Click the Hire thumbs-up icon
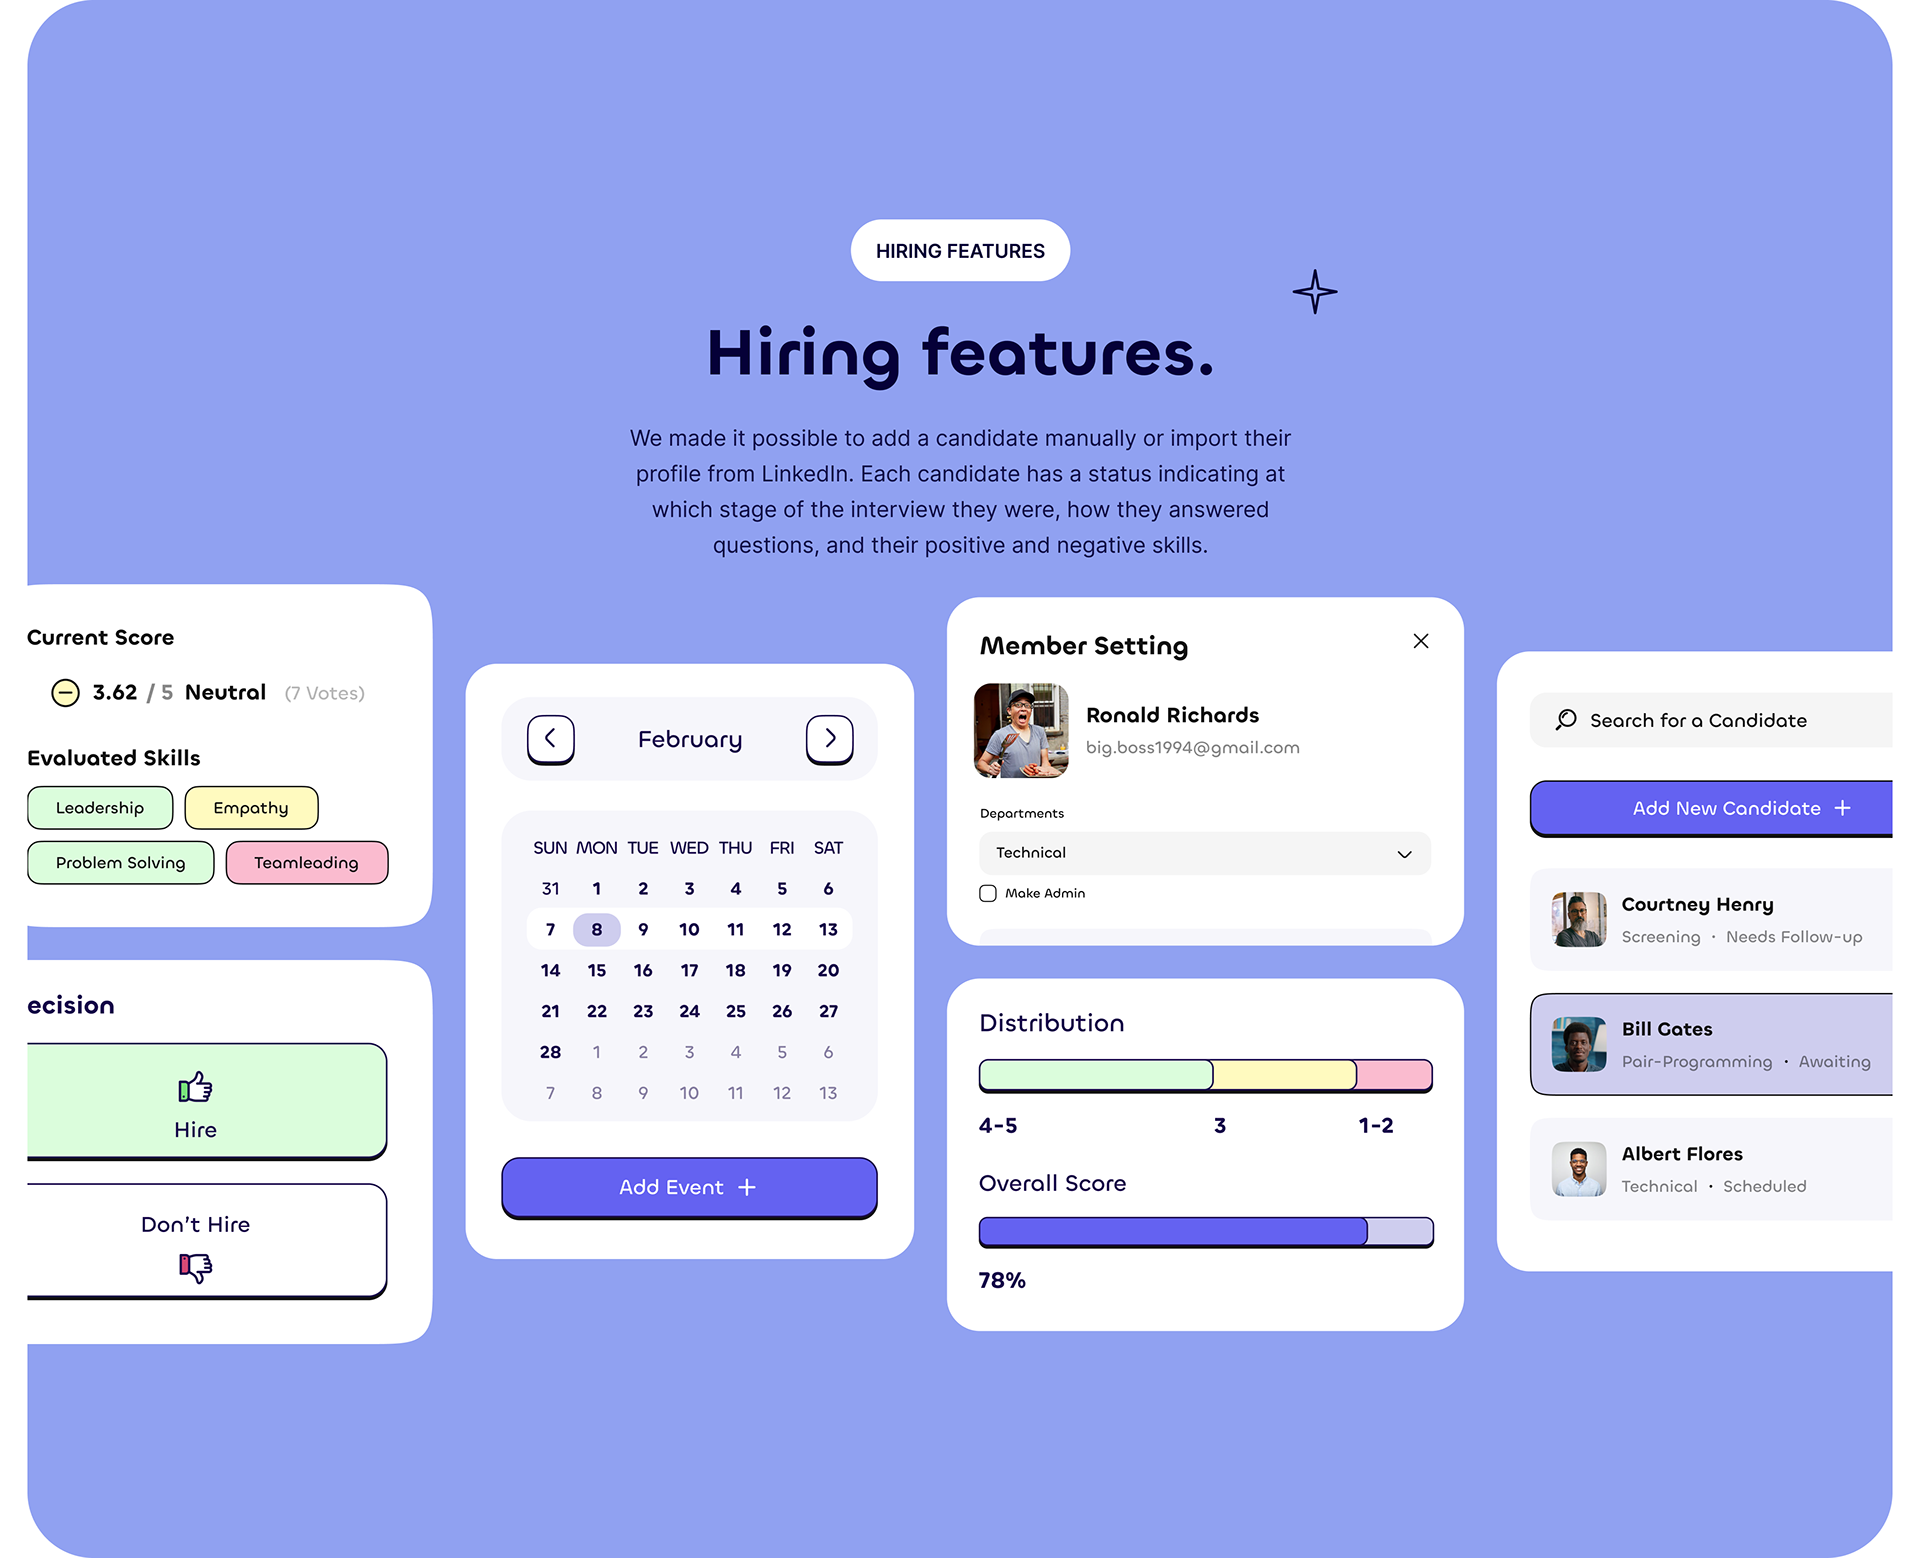The image size is (1920, 1558). tap(195, 1089)
